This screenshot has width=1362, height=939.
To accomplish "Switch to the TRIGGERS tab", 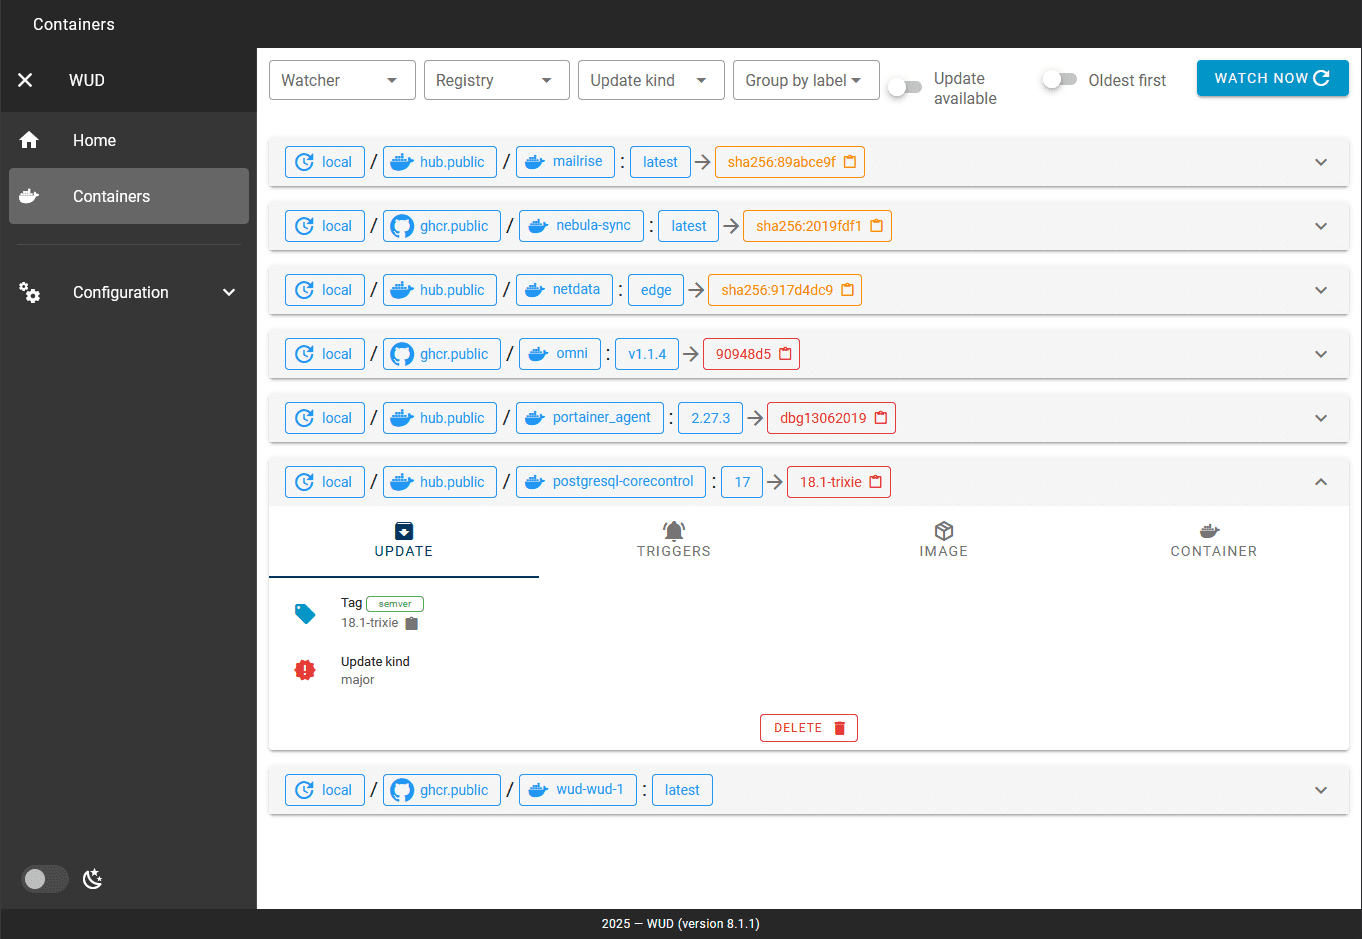I will (x=673, y=540).
